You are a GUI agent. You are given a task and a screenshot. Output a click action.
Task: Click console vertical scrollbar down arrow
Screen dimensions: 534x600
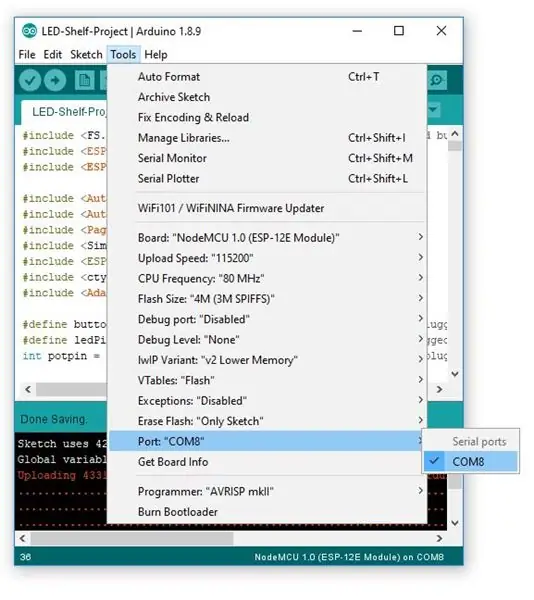pos(455,523)
